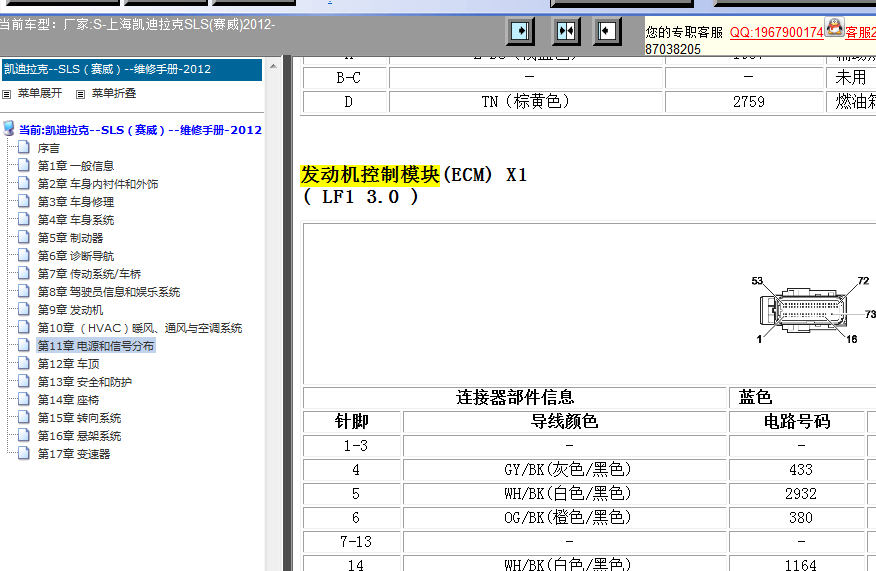Screen dimensions: 876x571
Task: Open 第12章 车顶
Action: (x=68, y=364)
